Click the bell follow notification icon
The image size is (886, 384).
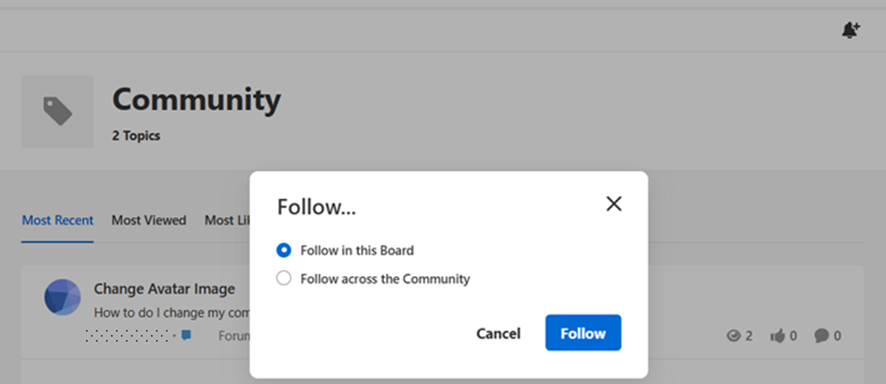click(x=850, y=30)
